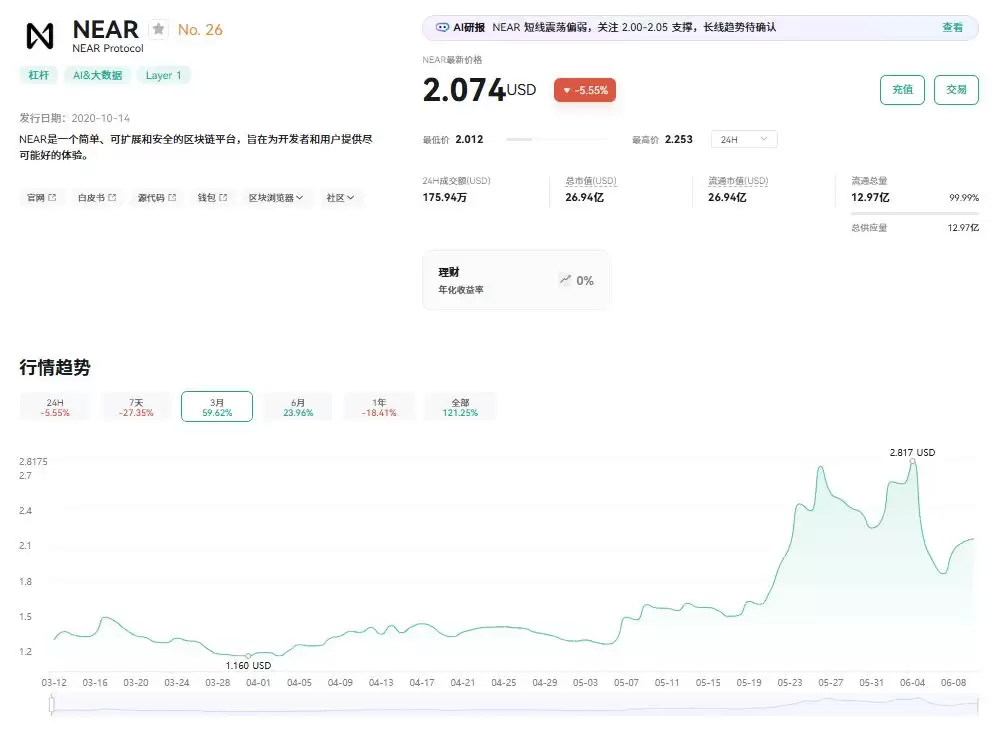Switch chart to 7天 tab
1008x749 pixels.
pos(136,407)
